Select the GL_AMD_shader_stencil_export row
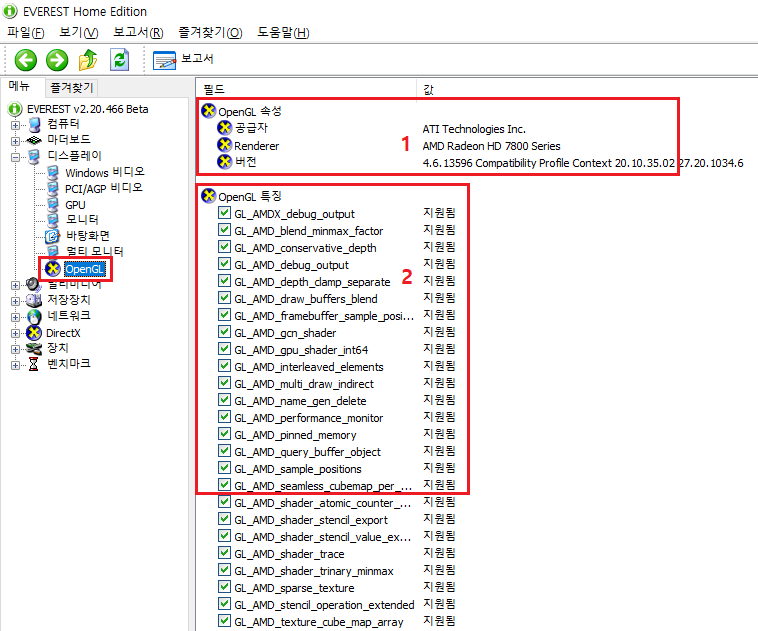The image size is (758, 631). coord(311,520)
